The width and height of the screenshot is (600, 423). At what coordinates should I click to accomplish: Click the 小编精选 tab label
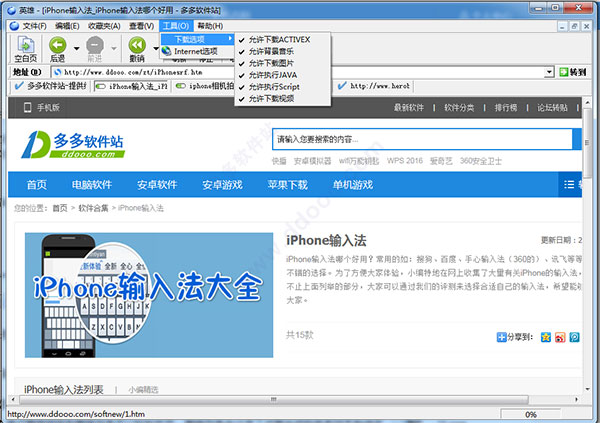(143, 390)
